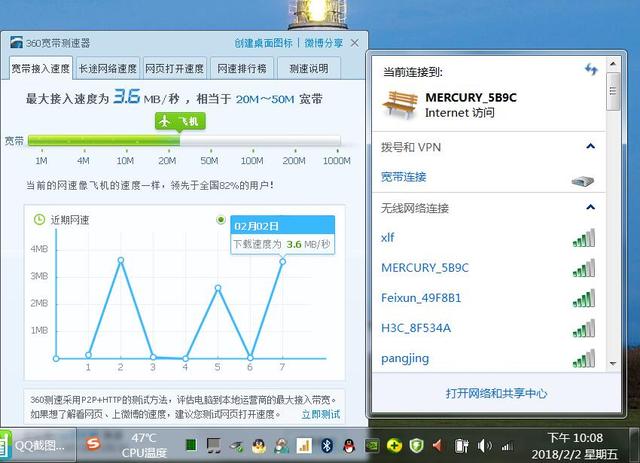Click the network list scrollbar thumb

(x=613, y=91)
